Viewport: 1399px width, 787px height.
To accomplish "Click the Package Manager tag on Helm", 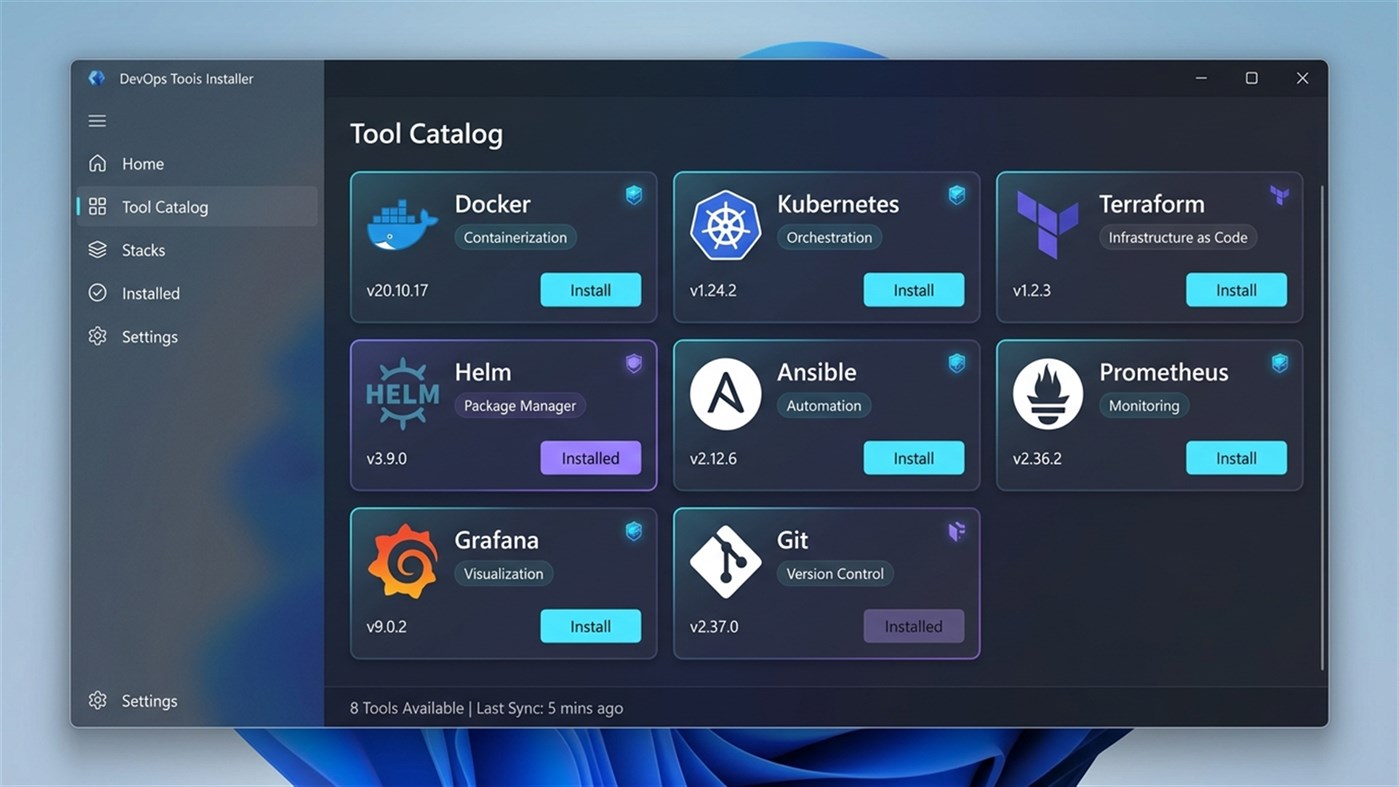I will (520, 405).
